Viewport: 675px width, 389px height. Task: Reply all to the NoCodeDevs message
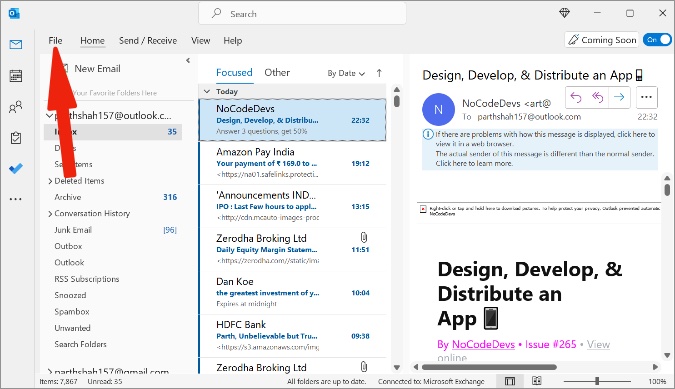(x=598, y=97)
